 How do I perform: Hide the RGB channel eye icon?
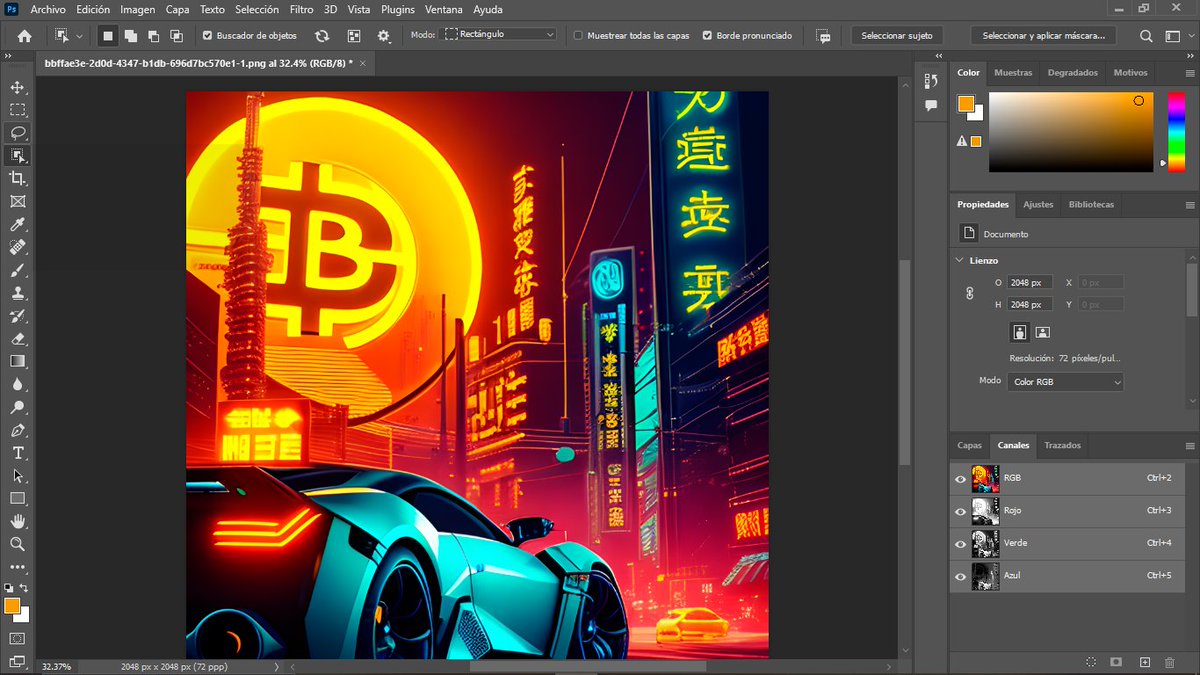tap(961, 479)
